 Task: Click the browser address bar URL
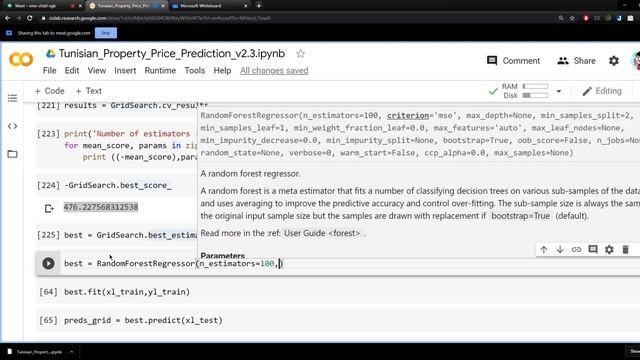coord(160,18)
